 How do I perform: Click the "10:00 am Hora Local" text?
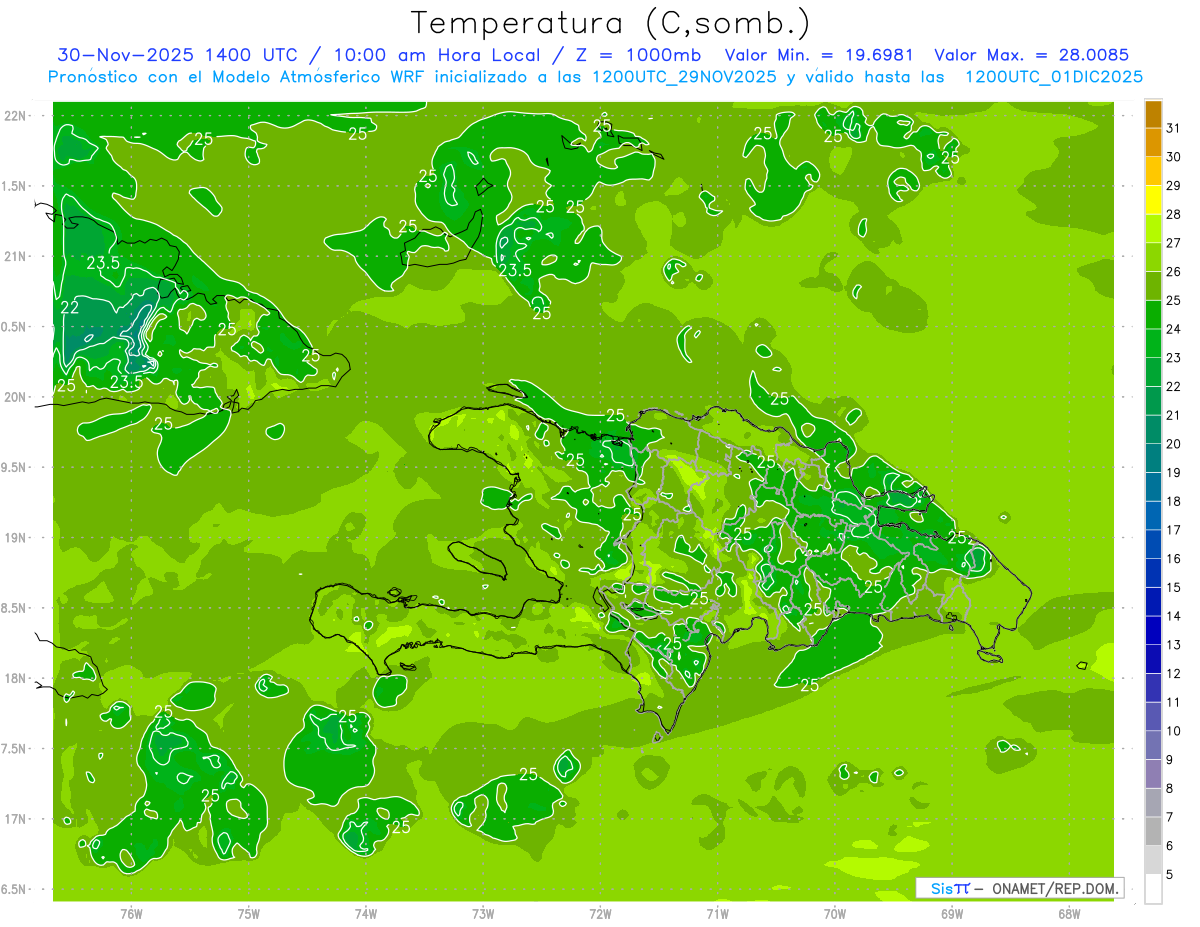tap(436, 55)
